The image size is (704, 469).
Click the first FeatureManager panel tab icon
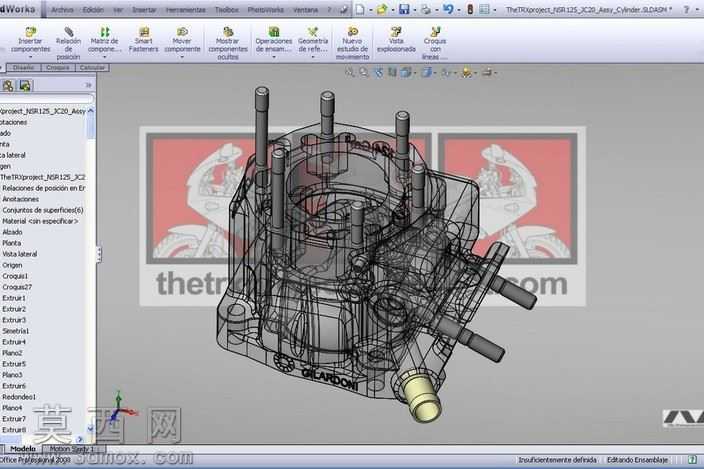(x=8, y=85)
